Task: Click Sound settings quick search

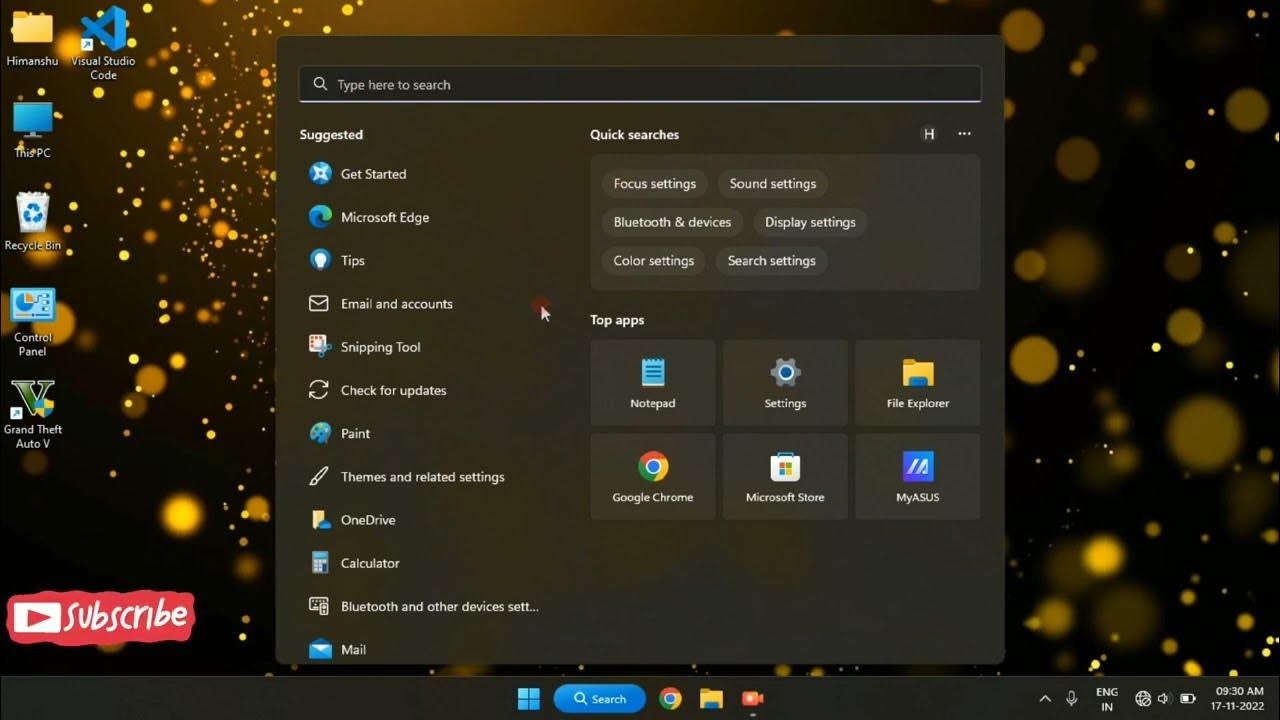Action: 773,184
